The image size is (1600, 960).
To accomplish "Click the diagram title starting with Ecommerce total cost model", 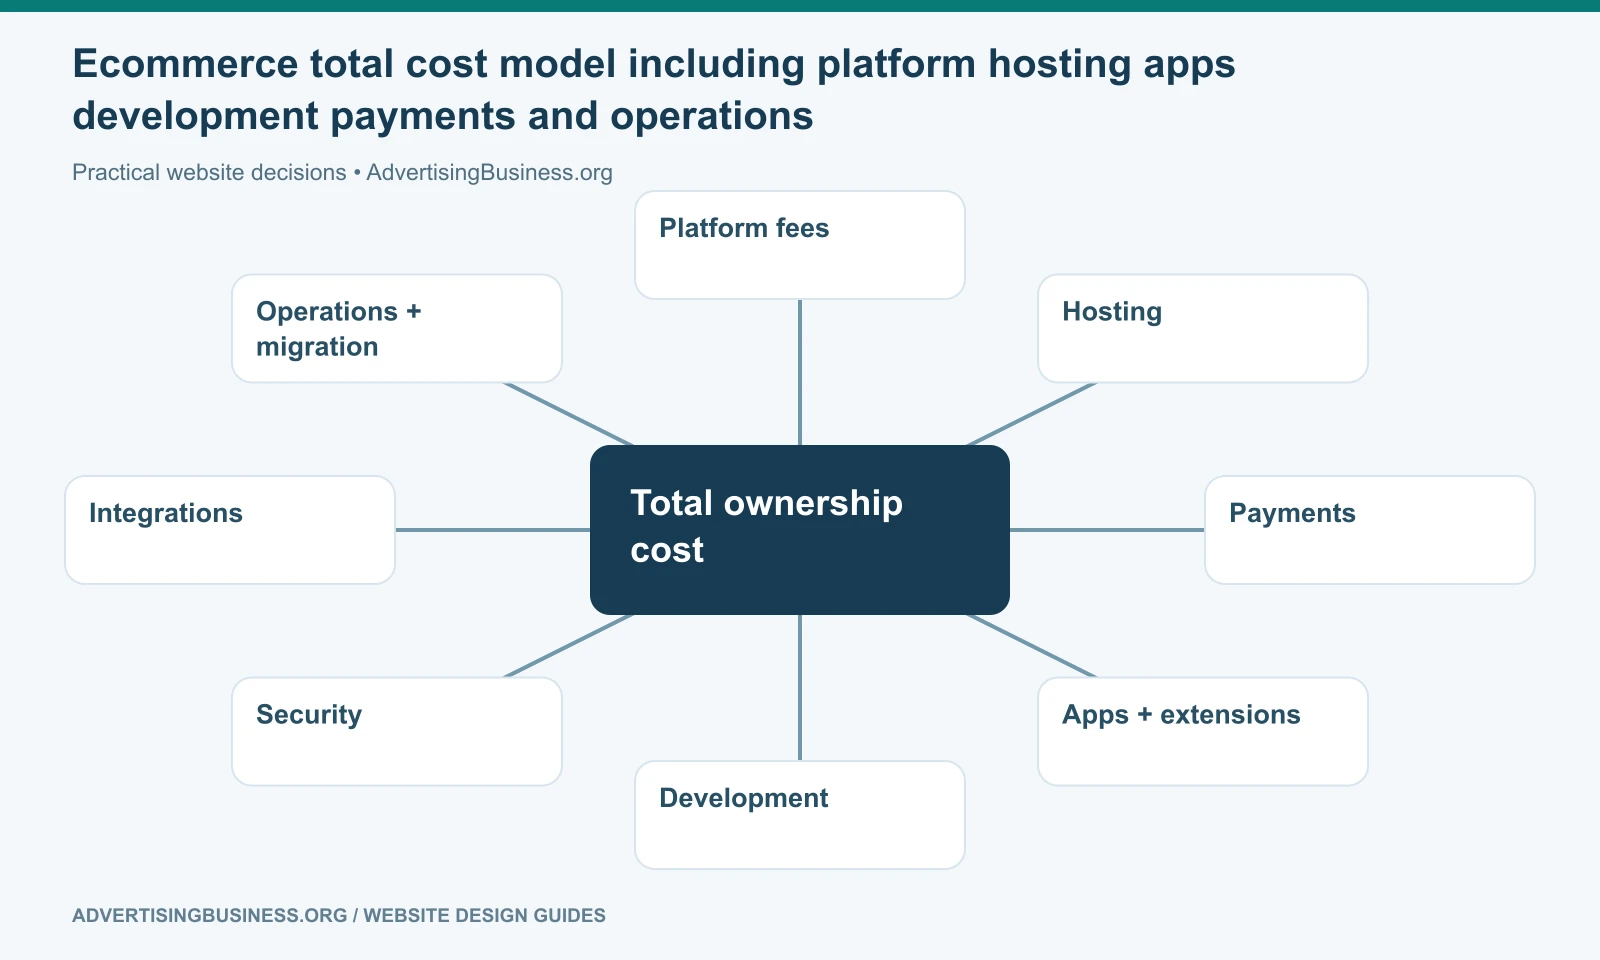I will click(x=654, y=90).
